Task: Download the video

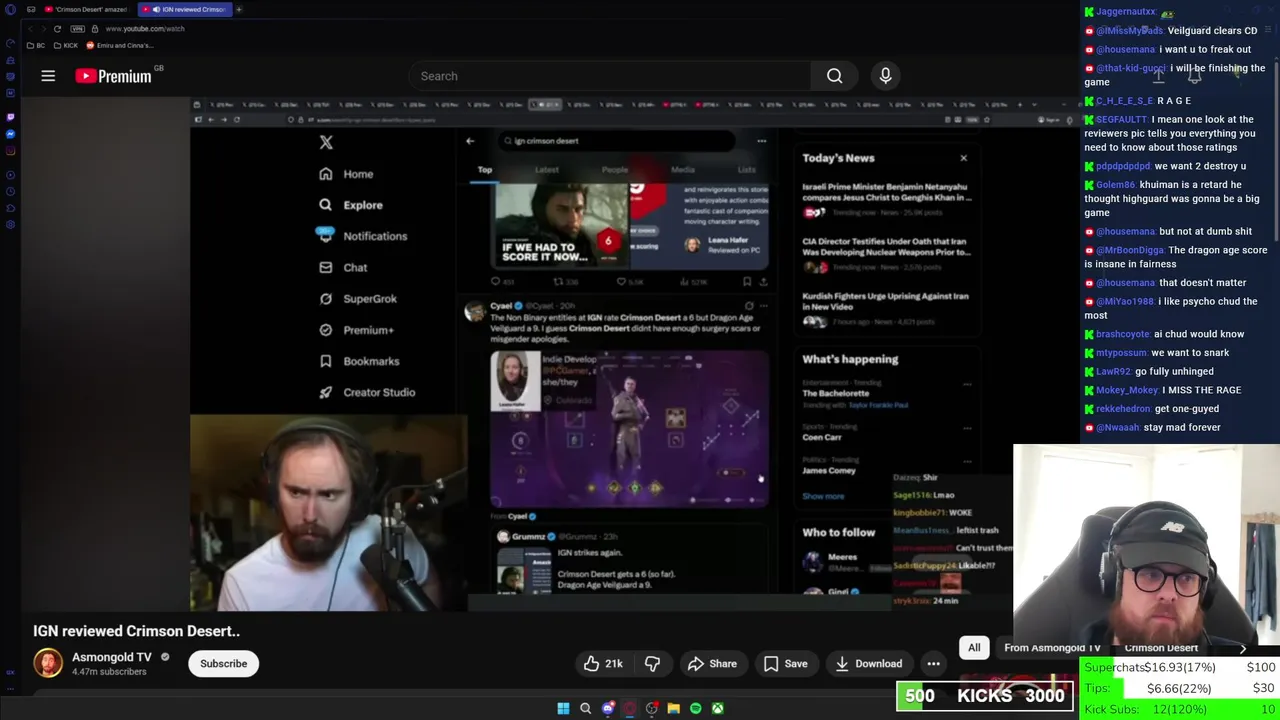Action: point(868,664)
